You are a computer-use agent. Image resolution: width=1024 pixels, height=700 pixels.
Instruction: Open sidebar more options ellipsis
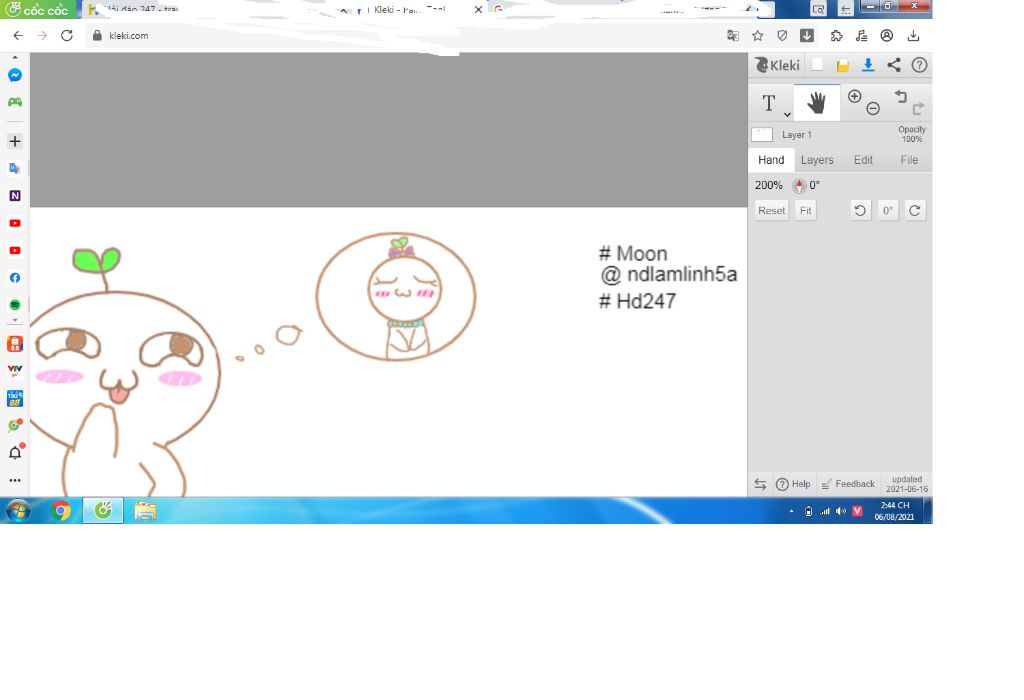click(15, 480)
